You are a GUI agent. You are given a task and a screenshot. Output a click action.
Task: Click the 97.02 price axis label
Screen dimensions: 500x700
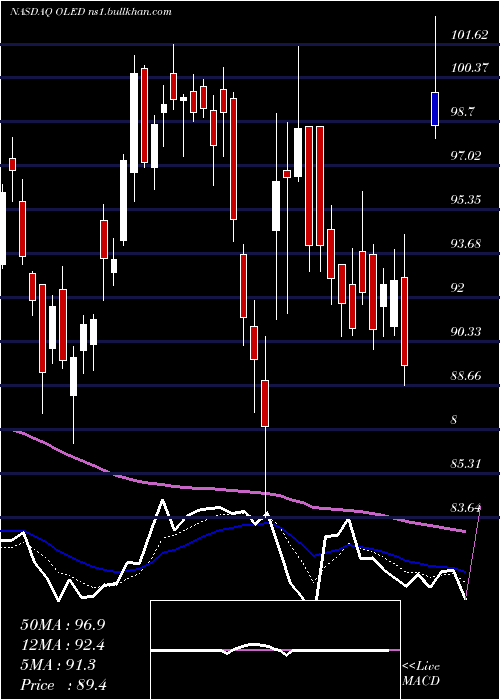[466, 156]
